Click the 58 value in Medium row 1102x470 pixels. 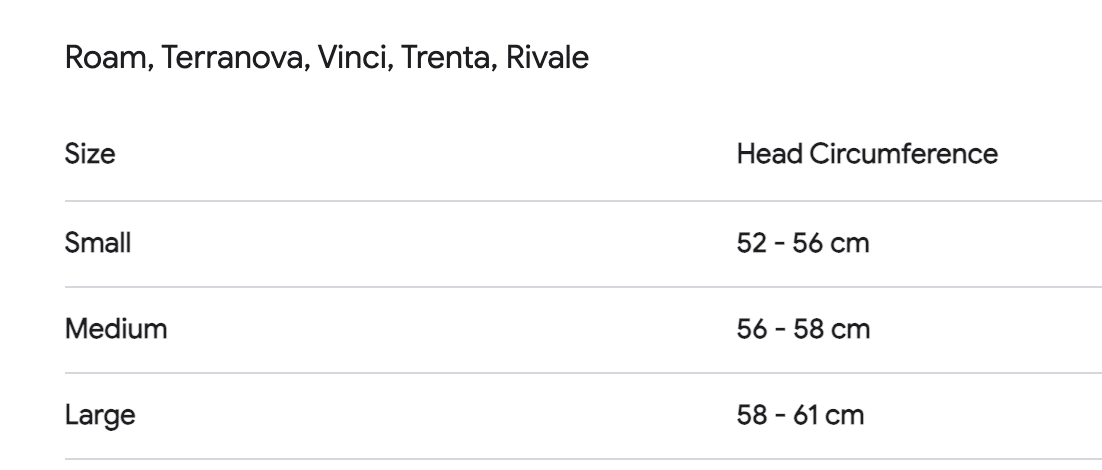pyautogui.click(x=808, y=329)
